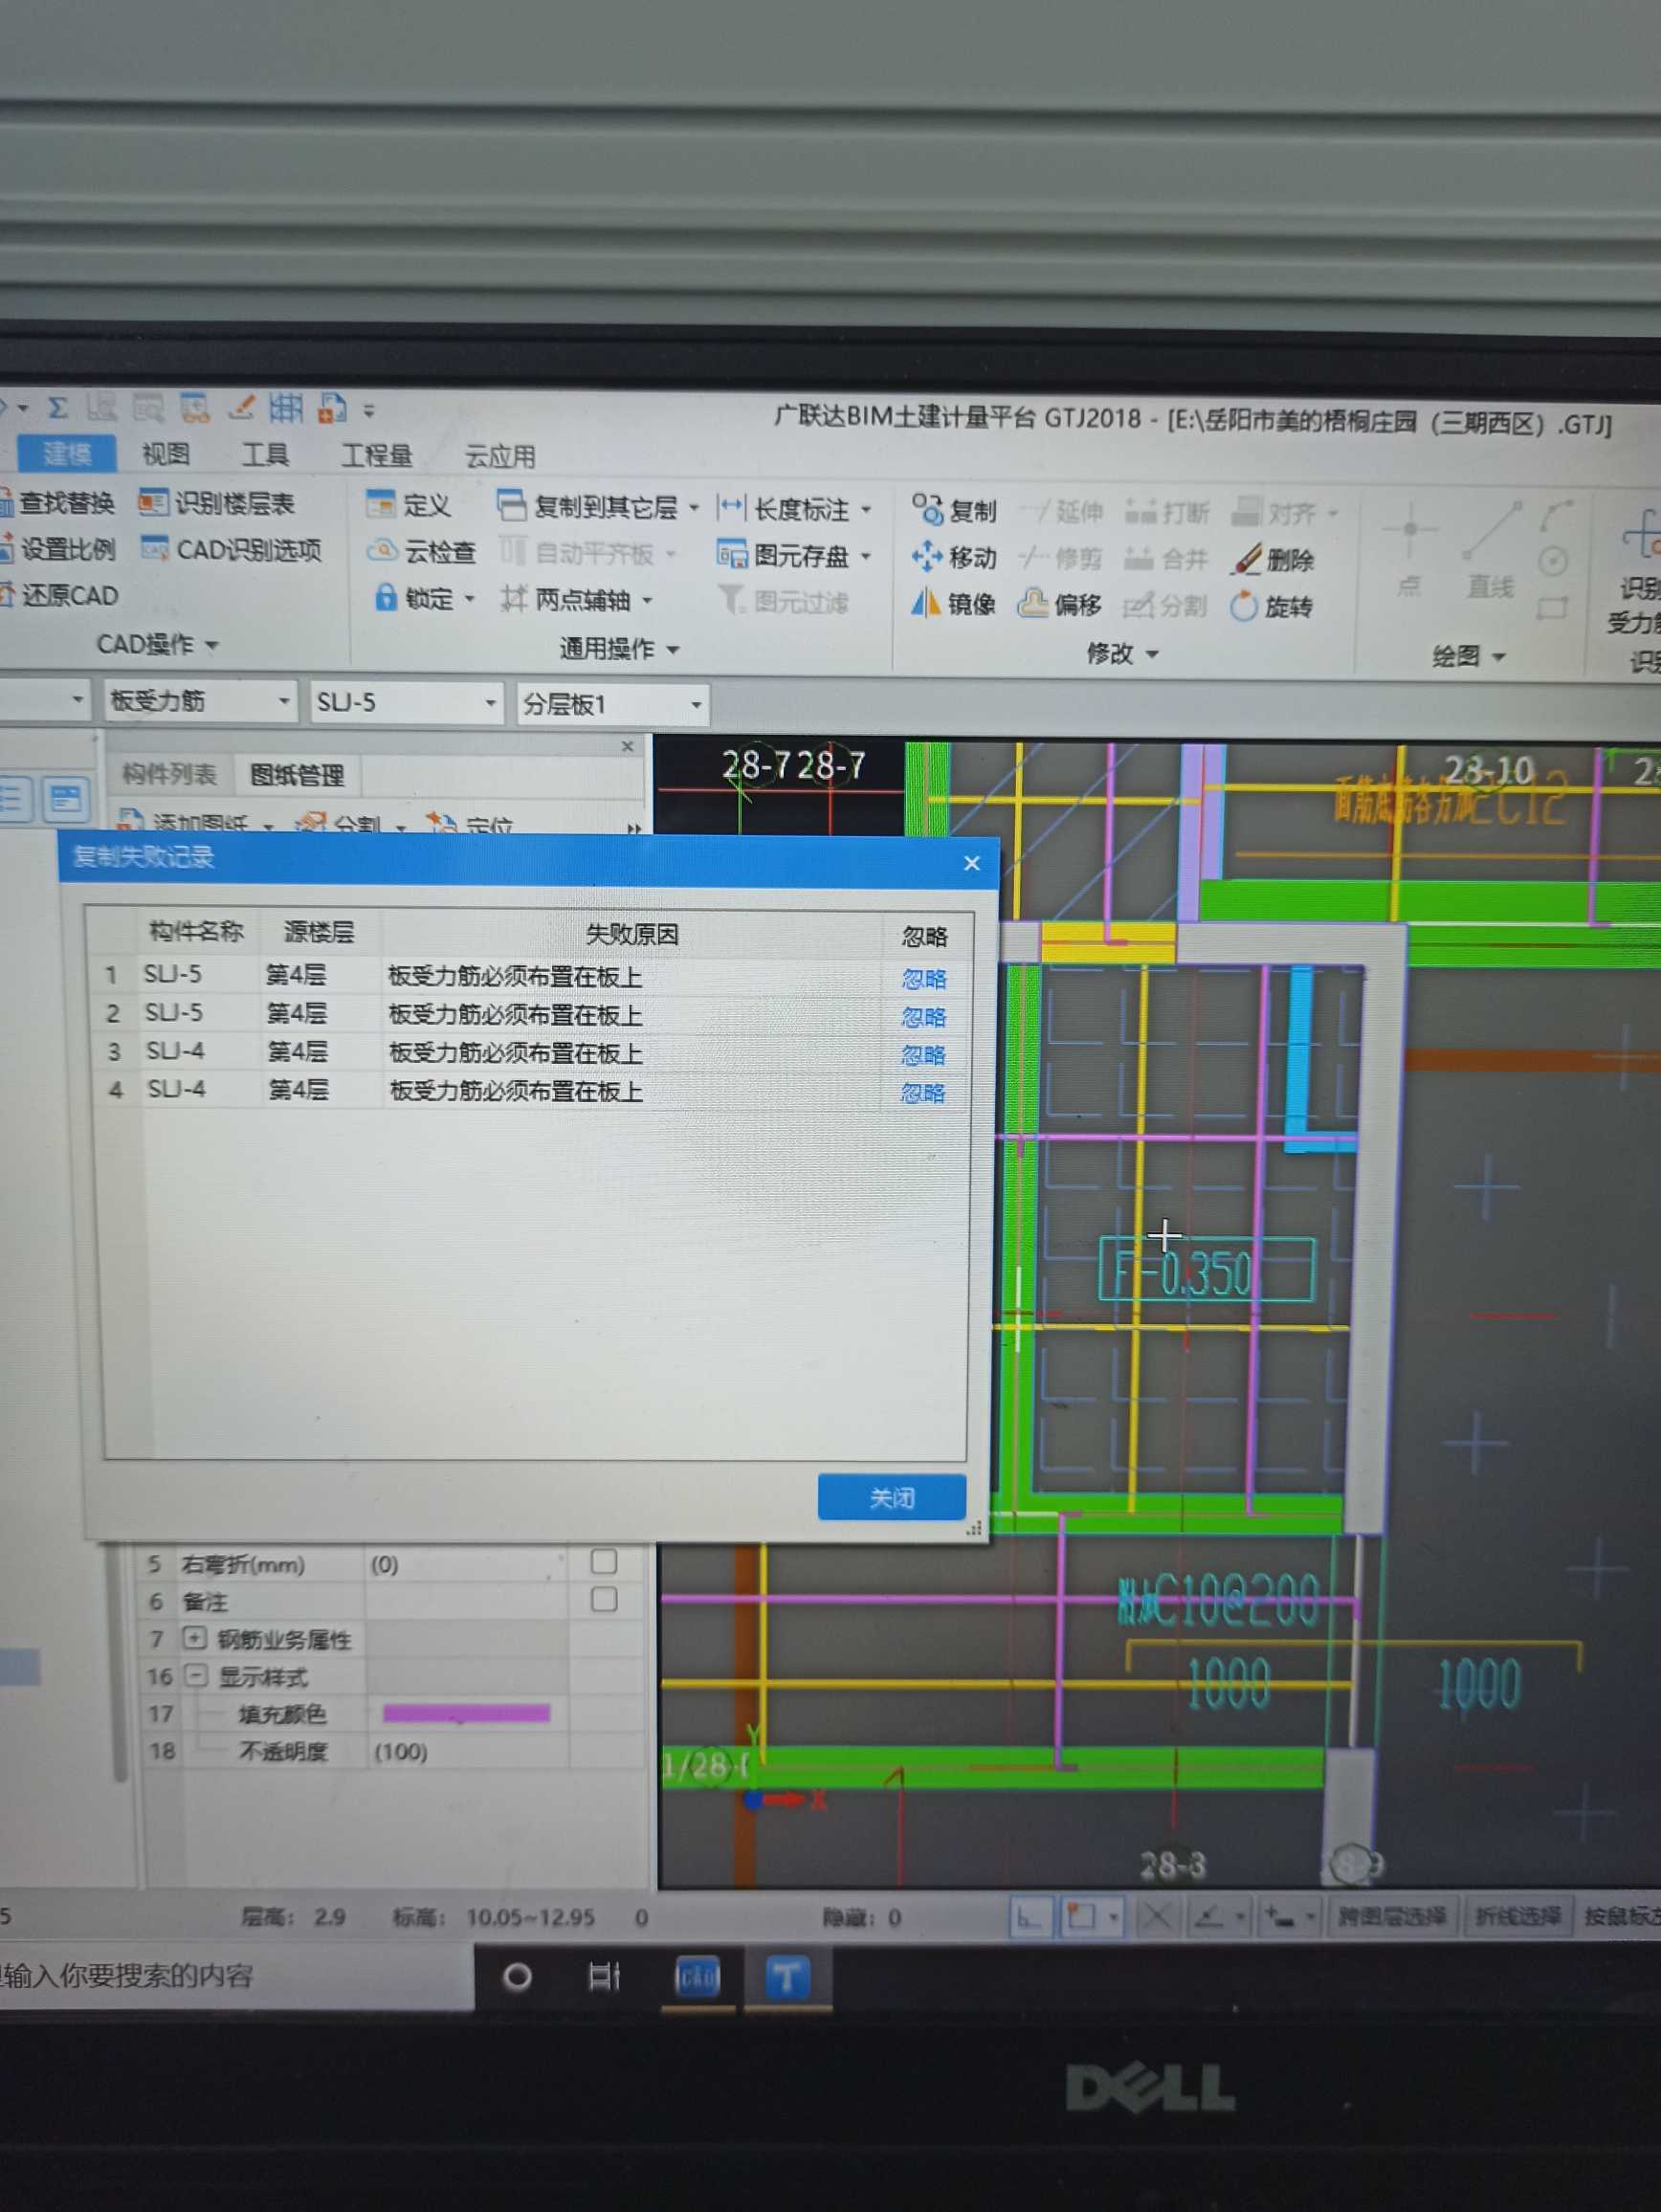
Task: Switch to the 工具 ribbon tab
Action: pyautogui.click(x=265, y=455)
